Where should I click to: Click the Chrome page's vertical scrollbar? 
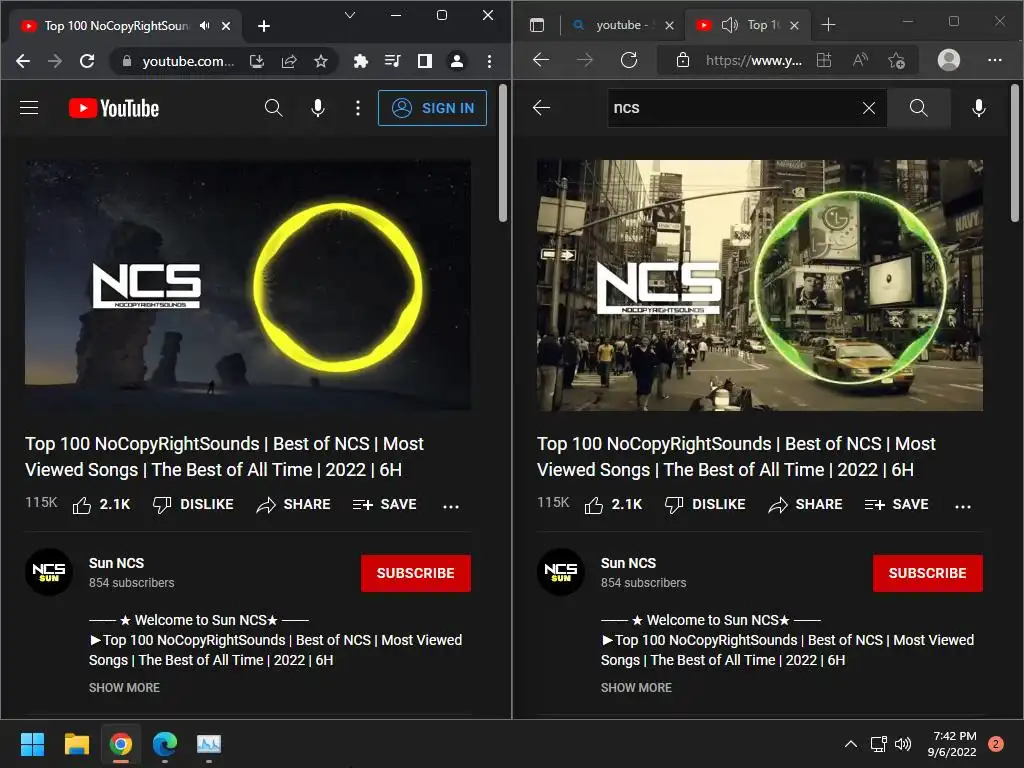tap(503, 153)
